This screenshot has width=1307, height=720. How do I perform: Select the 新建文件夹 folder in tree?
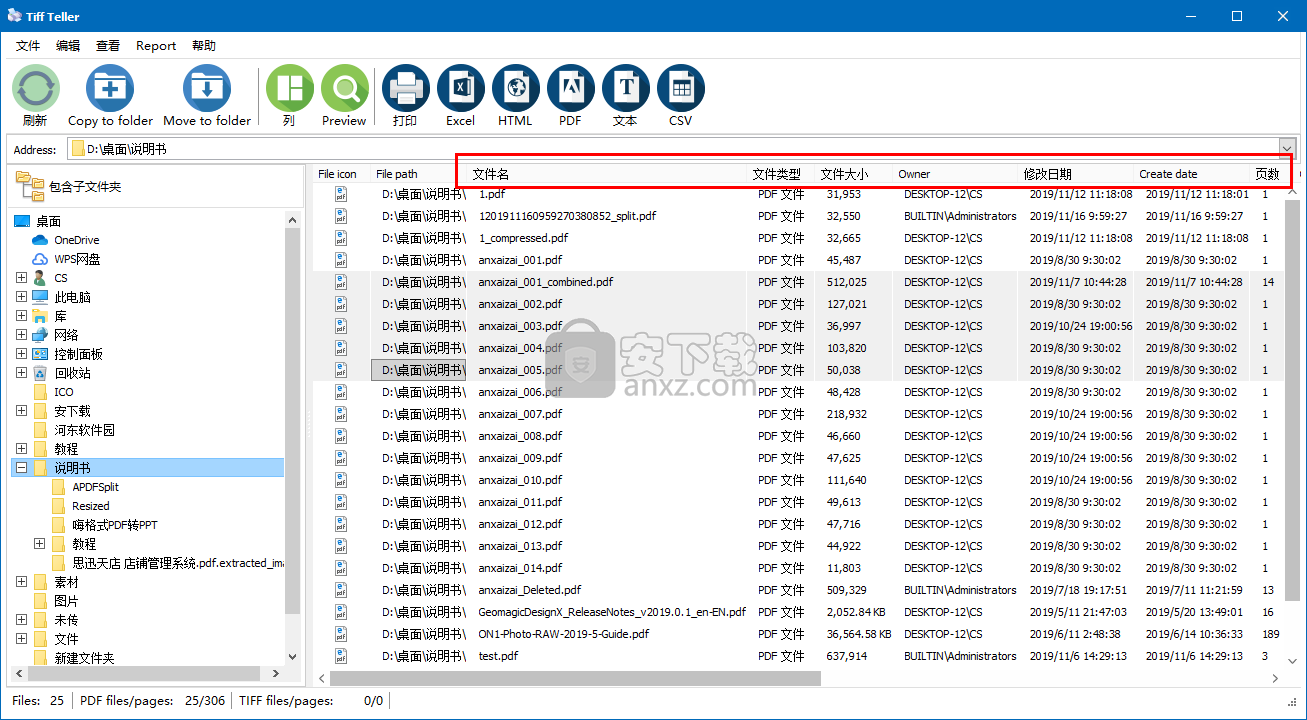point(84,658)
